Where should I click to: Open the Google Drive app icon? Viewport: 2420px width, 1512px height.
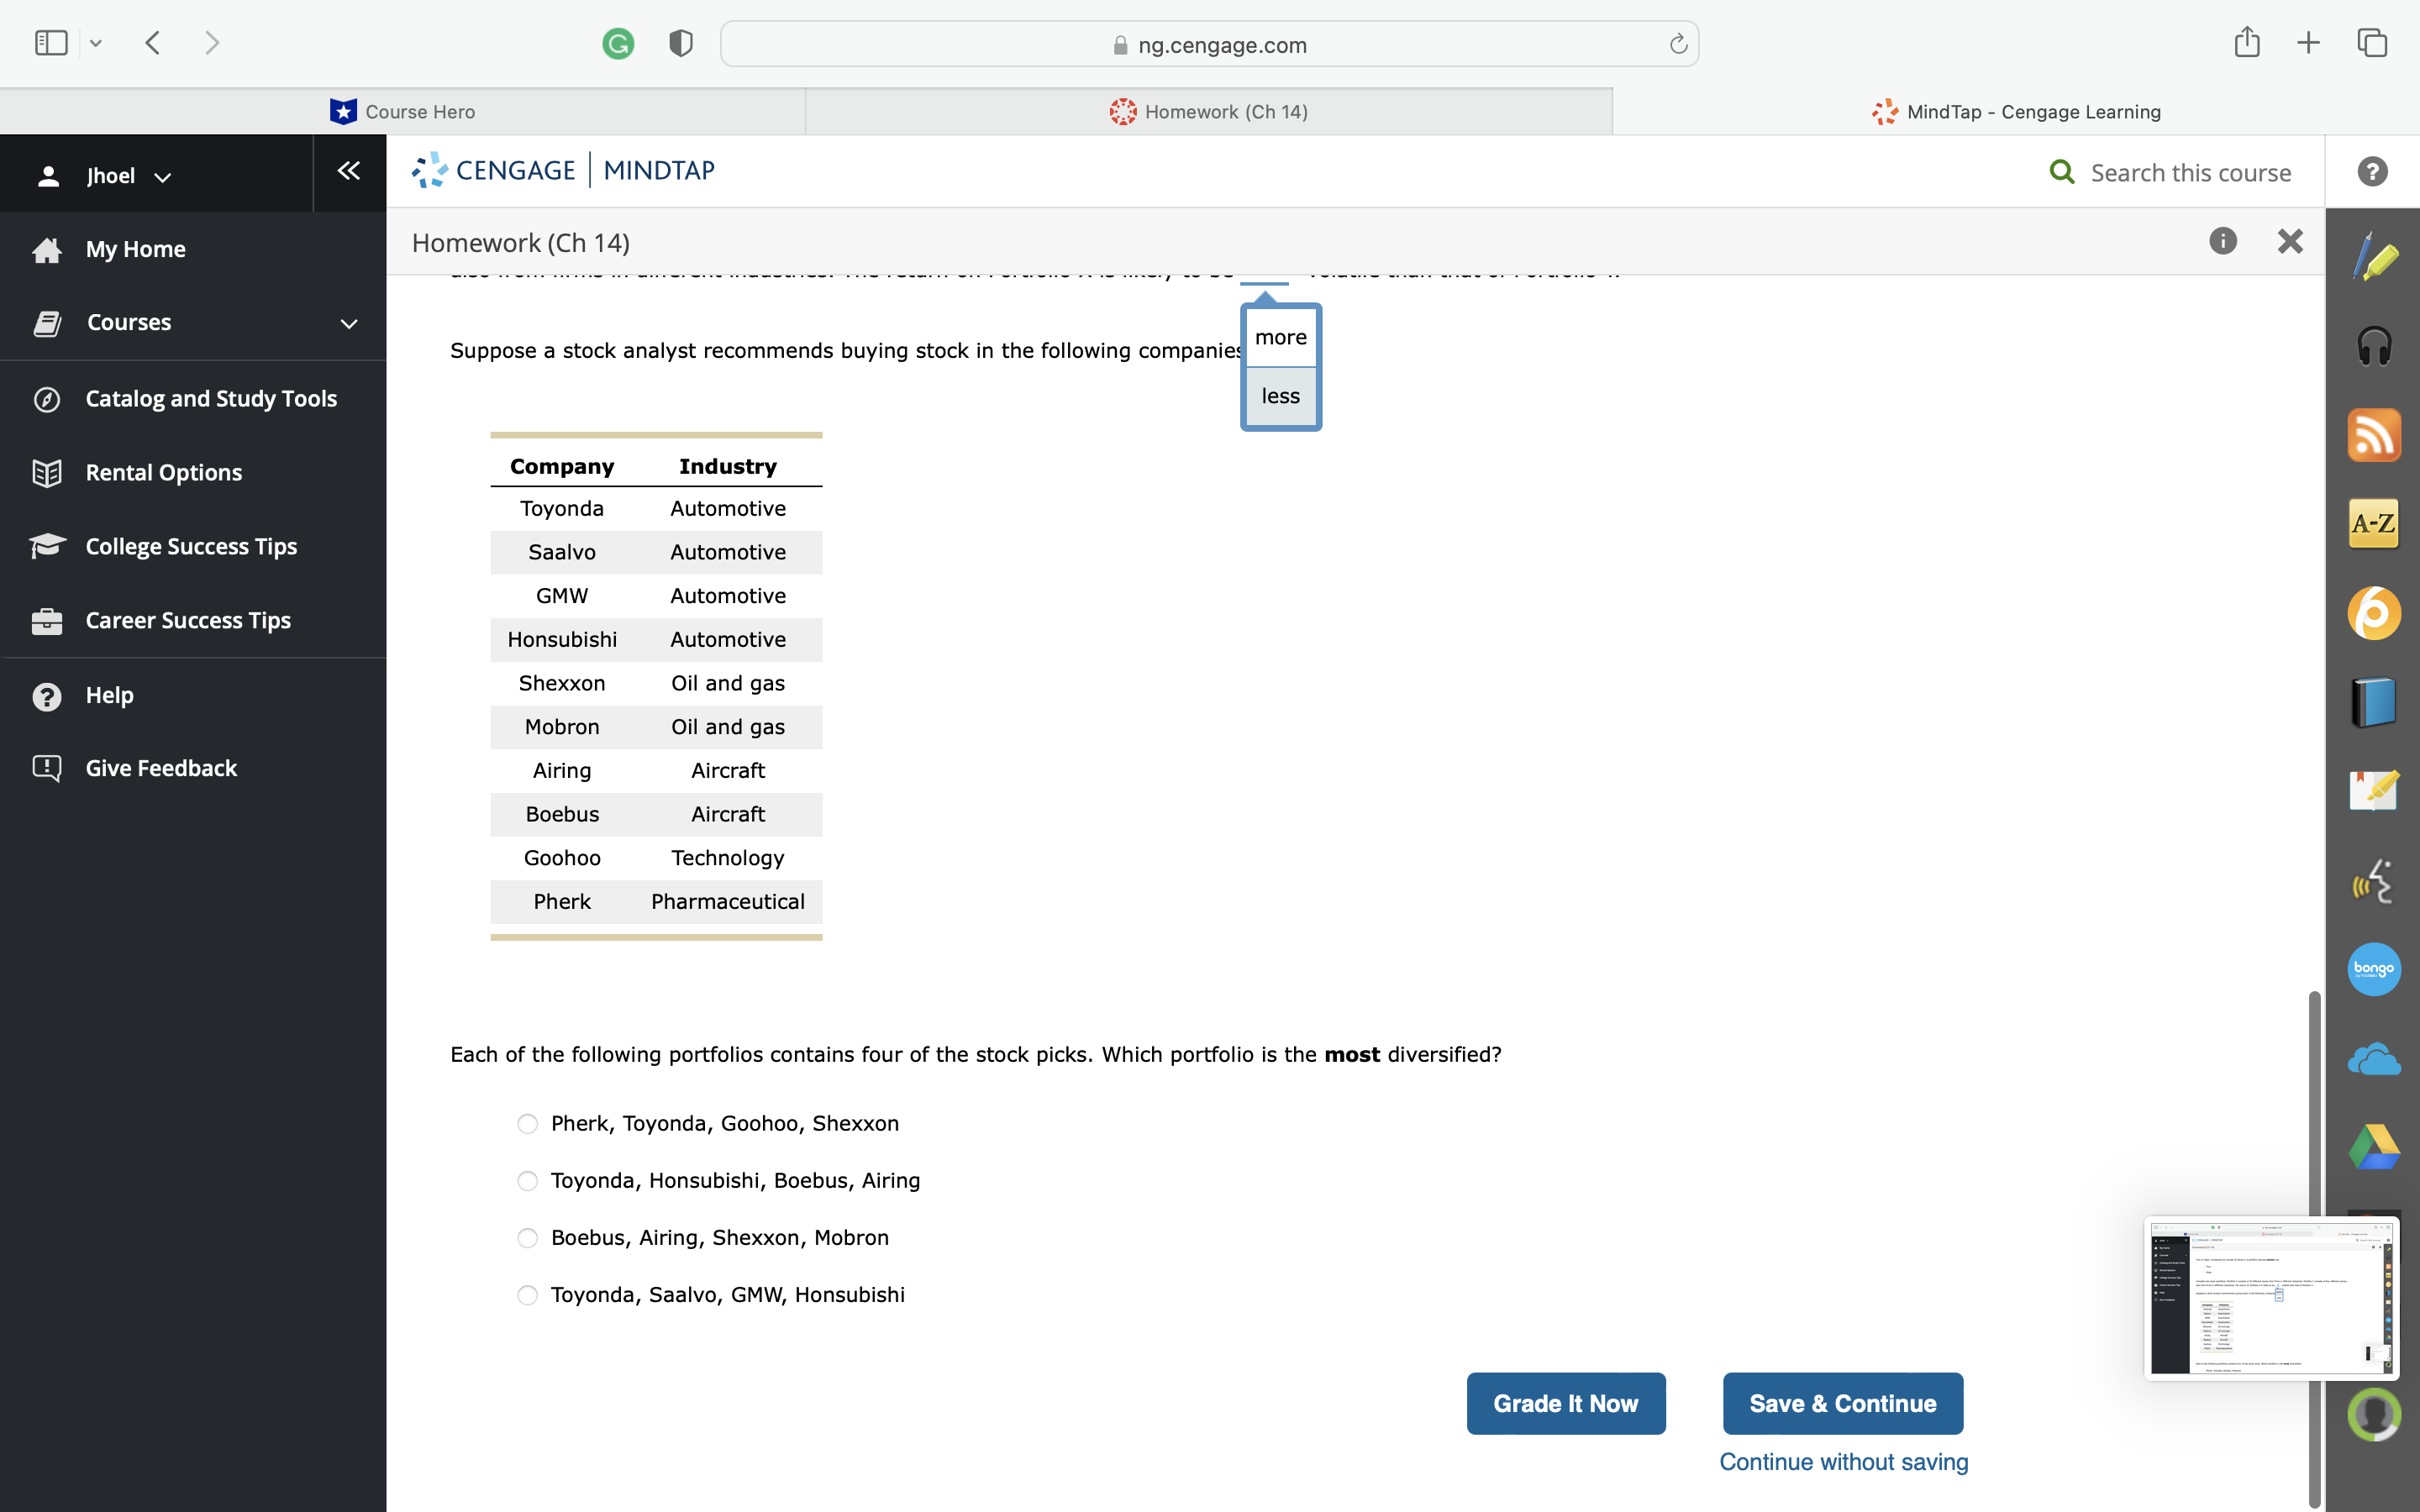(x=2375, y=1146)
